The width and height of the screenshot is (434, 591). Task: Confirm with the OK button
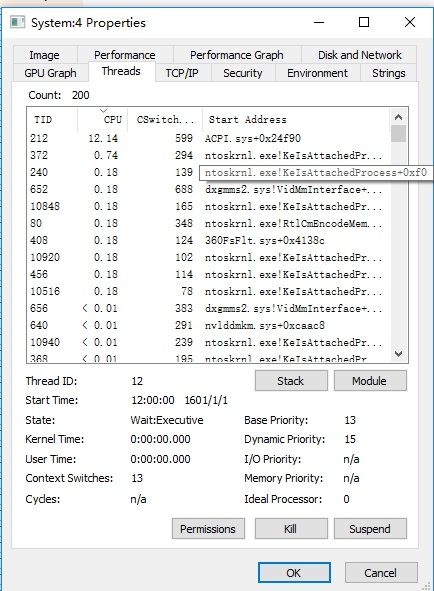pos(294,573)
